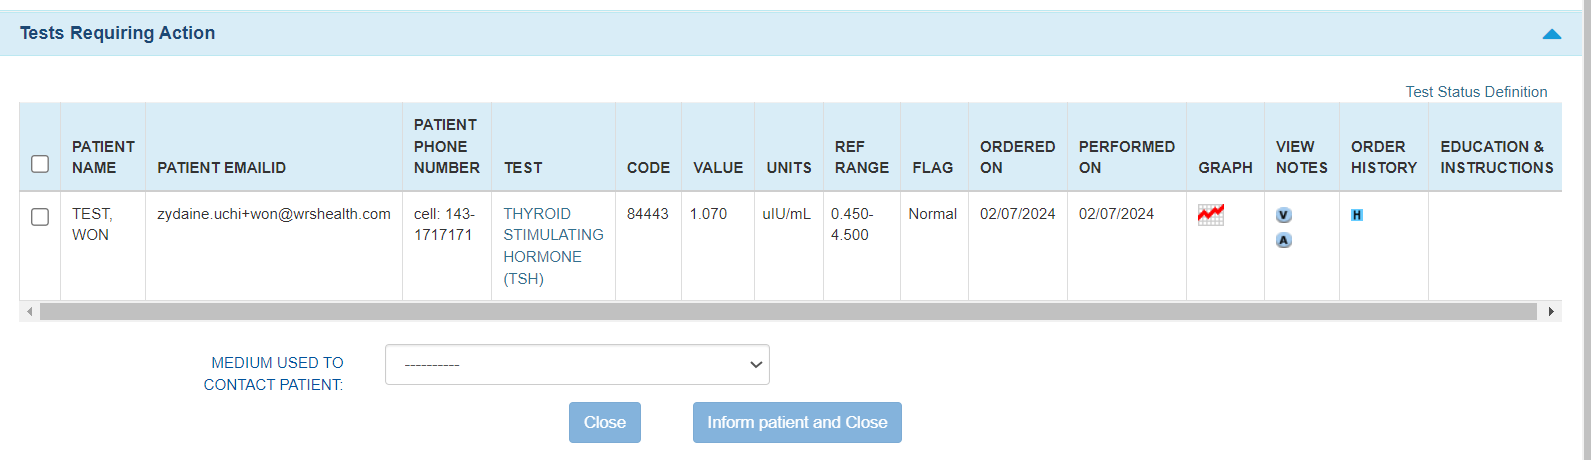Select all tests with header checkbox
Viewport: 1591px width, 460px height.
tap(40, 163)
